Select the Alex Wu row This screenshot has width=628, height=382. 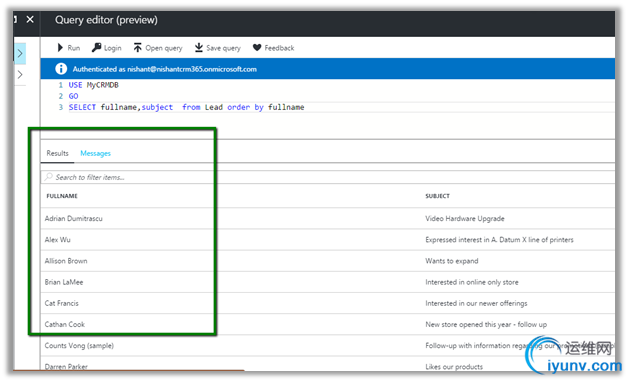(328, 239)
